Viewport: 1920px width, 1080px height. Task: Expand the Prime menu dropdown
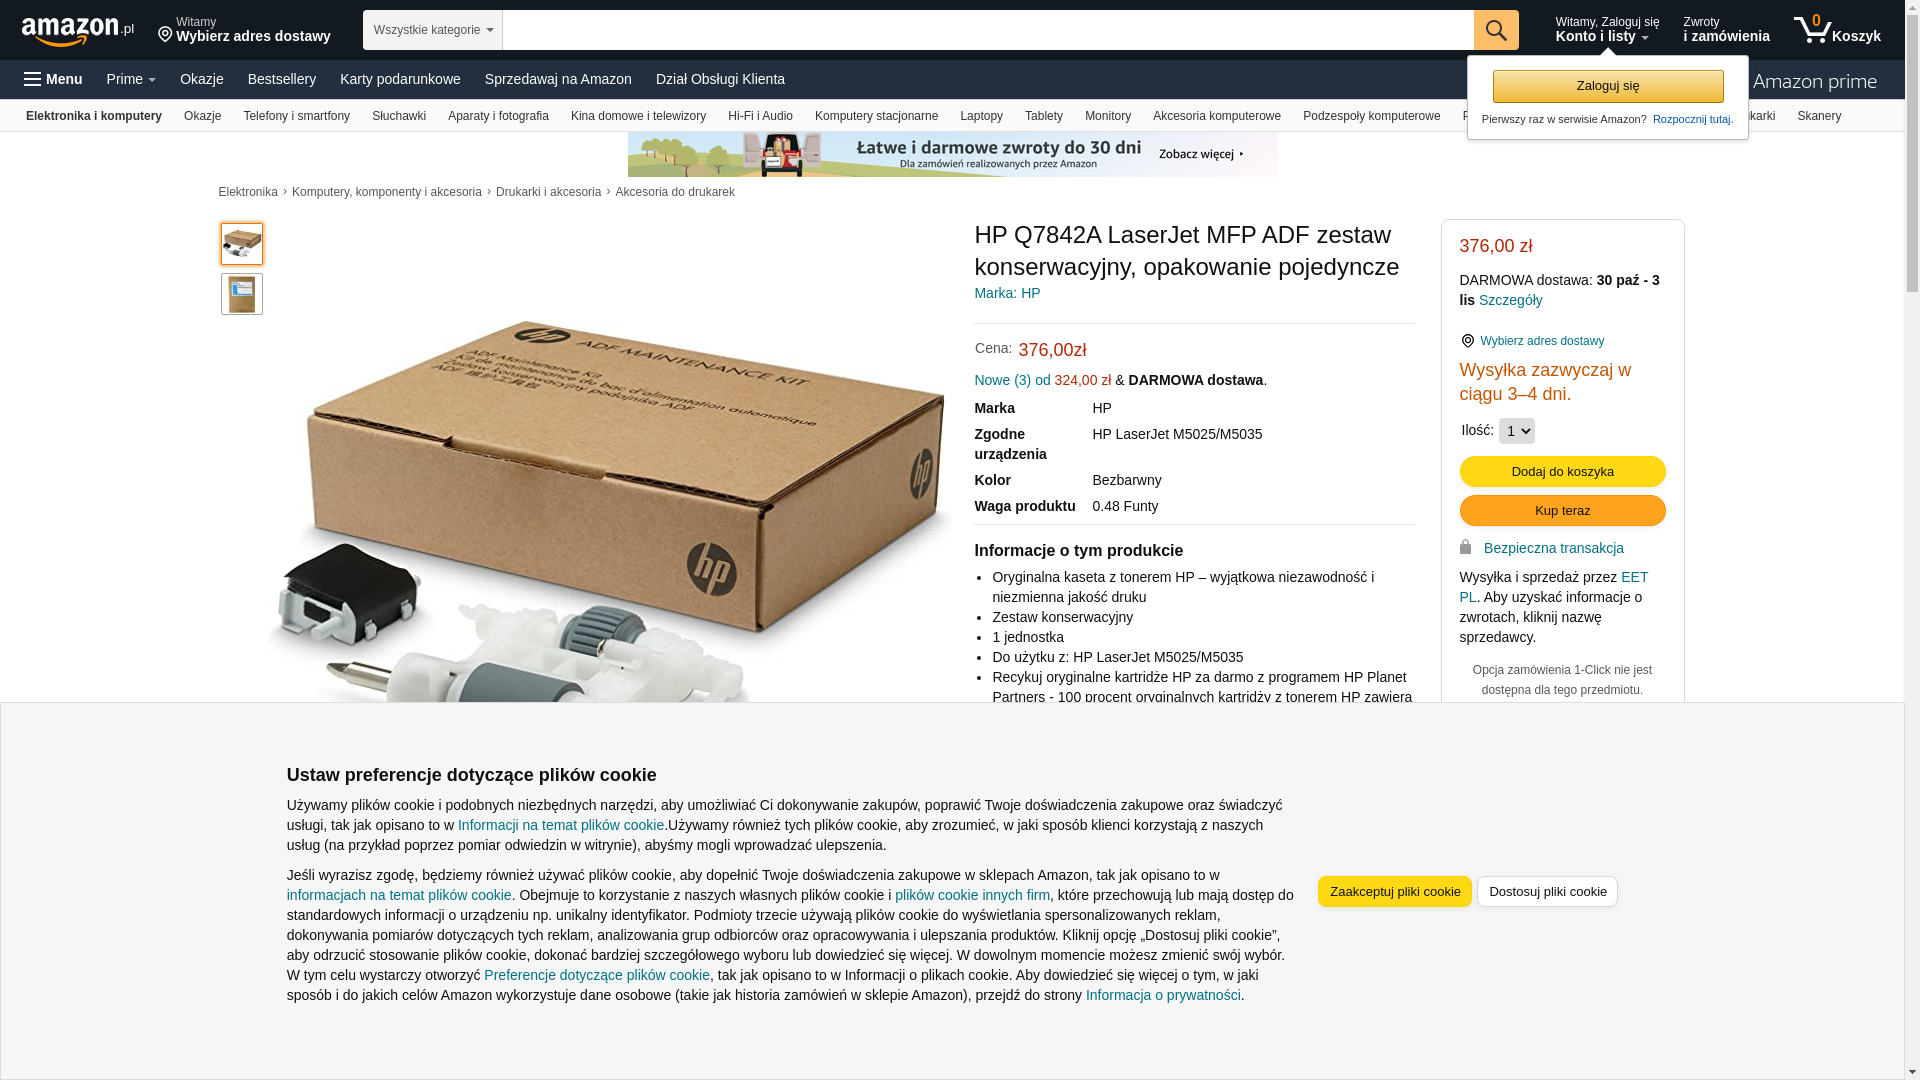coord(131,79)
